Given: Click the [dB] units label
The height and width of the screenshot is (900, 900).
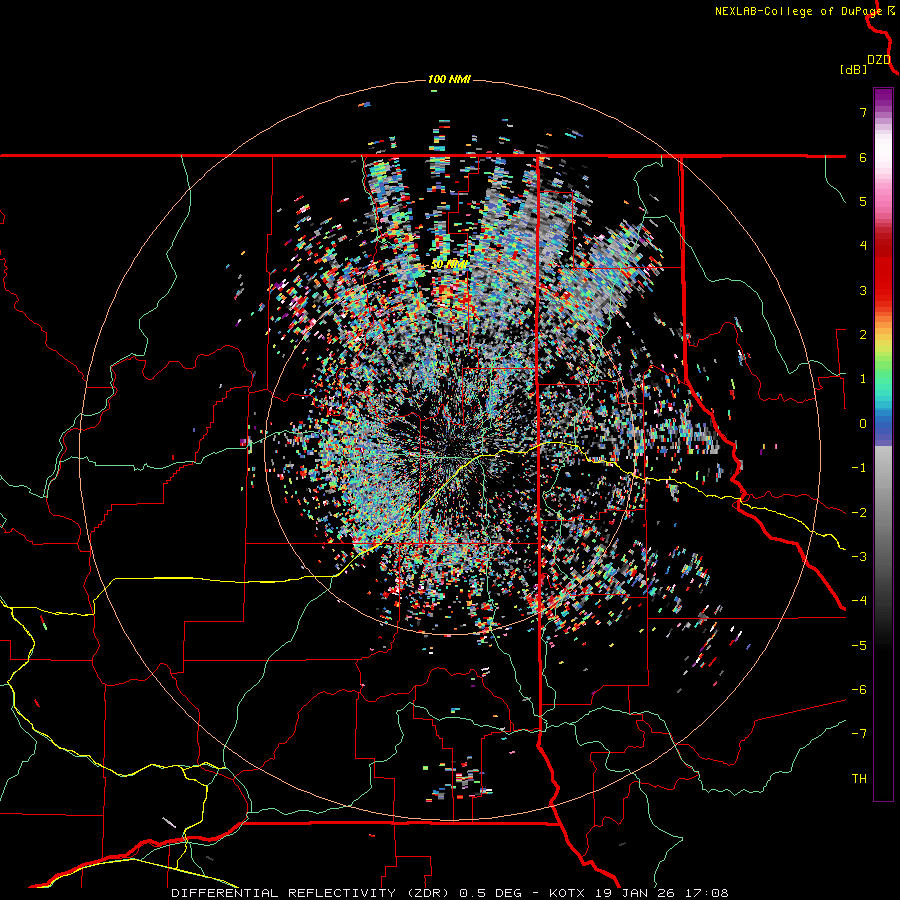Looking at the screenshot, I should pyautogui.click(x=853, y=69).
